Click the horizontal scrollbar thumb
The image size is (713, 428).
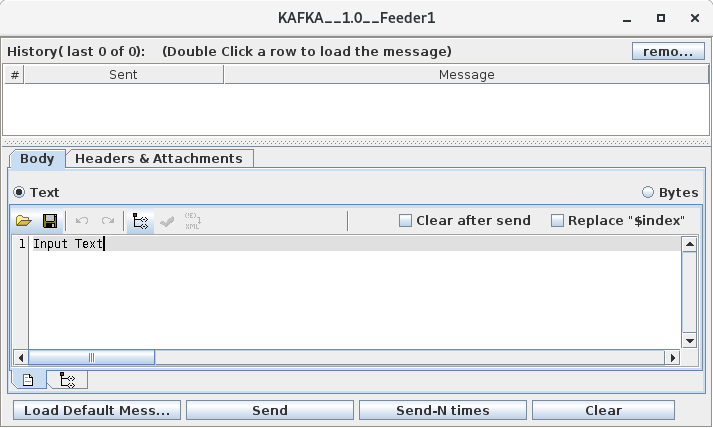point(91,358)
